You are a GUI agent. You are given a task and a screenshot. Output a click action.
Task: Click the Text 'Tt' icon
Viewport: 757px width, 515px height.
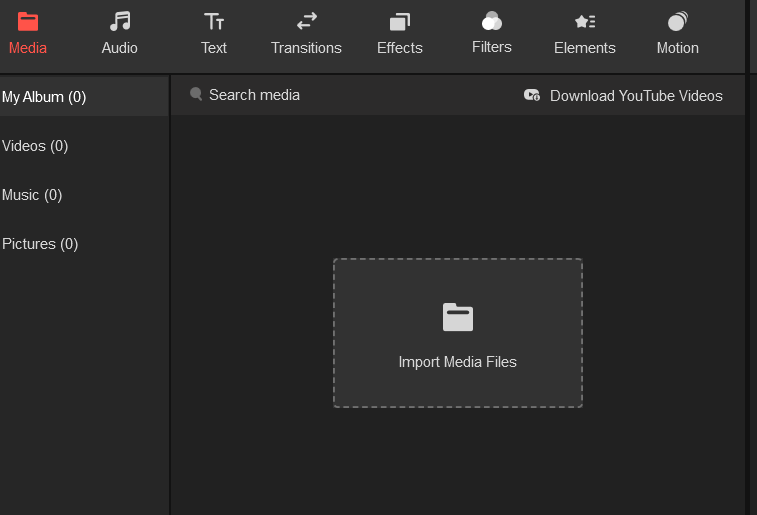tap(214, 21)
